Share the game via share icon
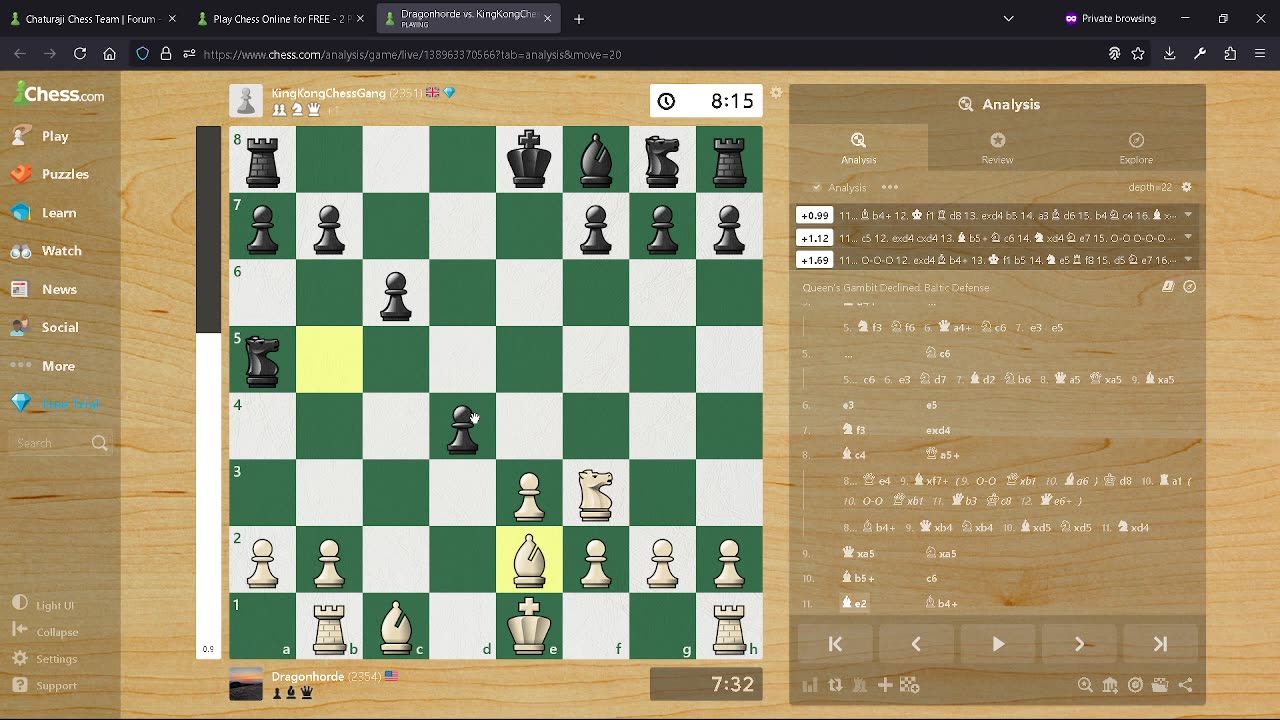Viewport: 1280px width, 720px height. [1185, 685]
